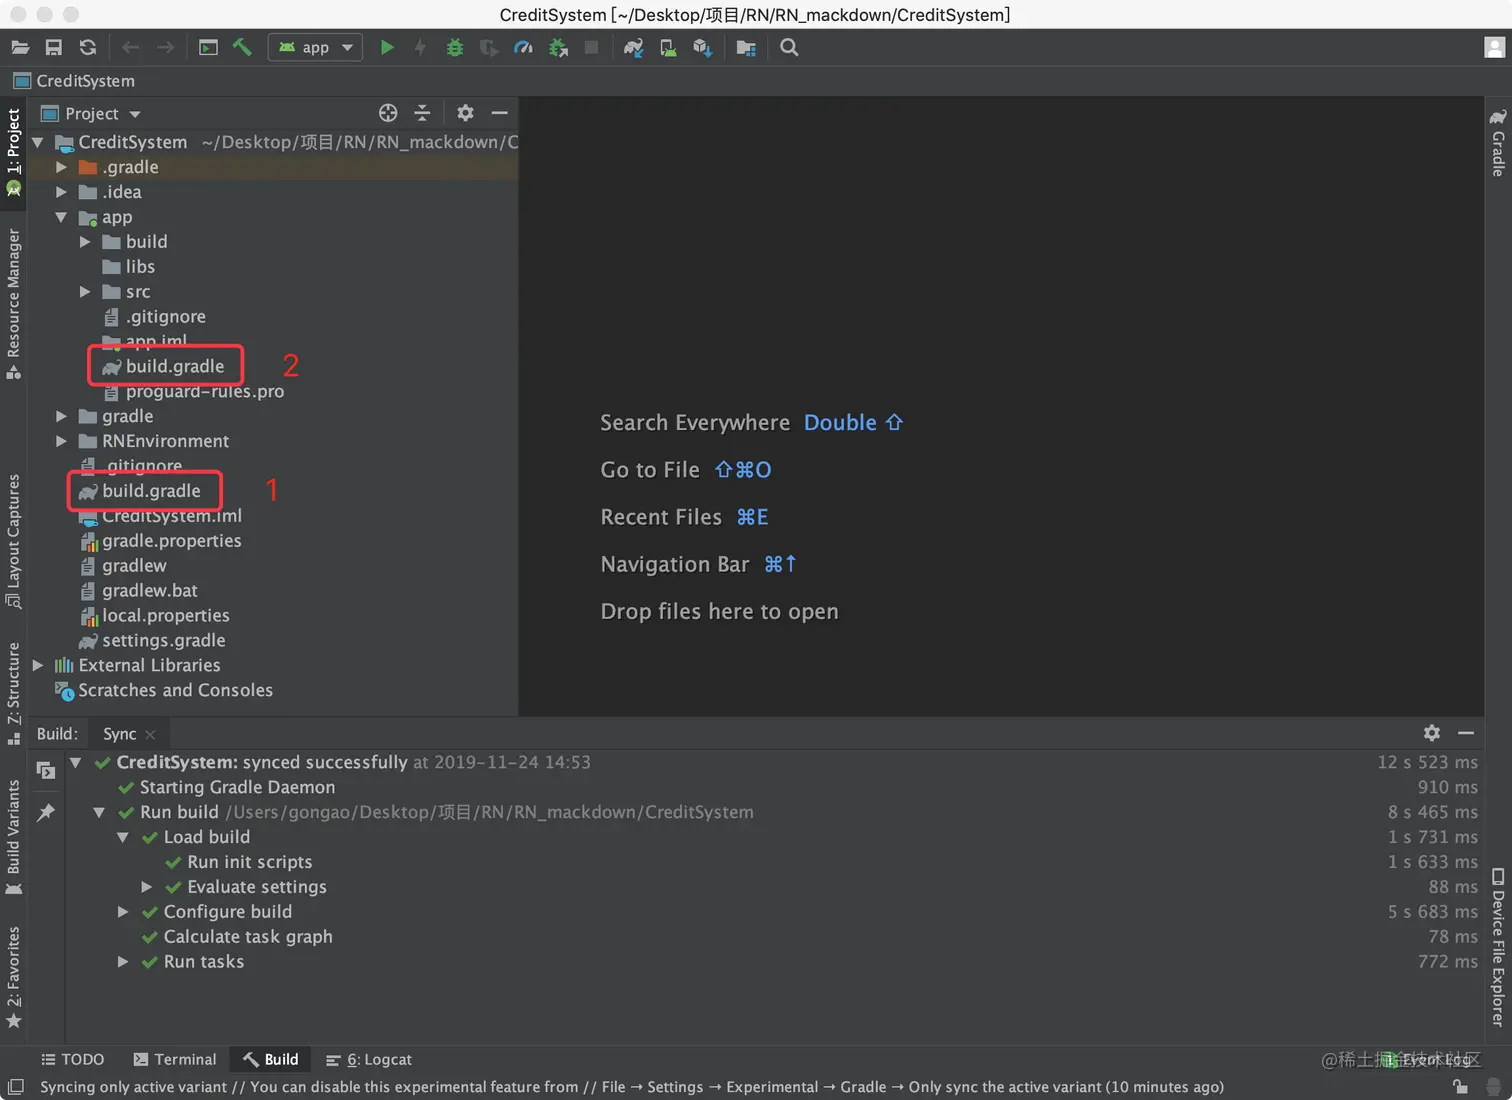The height and width of the screenshot is (1100, 1512).
Task: Open the Project Structure icon
Action: tap(746, 47)
